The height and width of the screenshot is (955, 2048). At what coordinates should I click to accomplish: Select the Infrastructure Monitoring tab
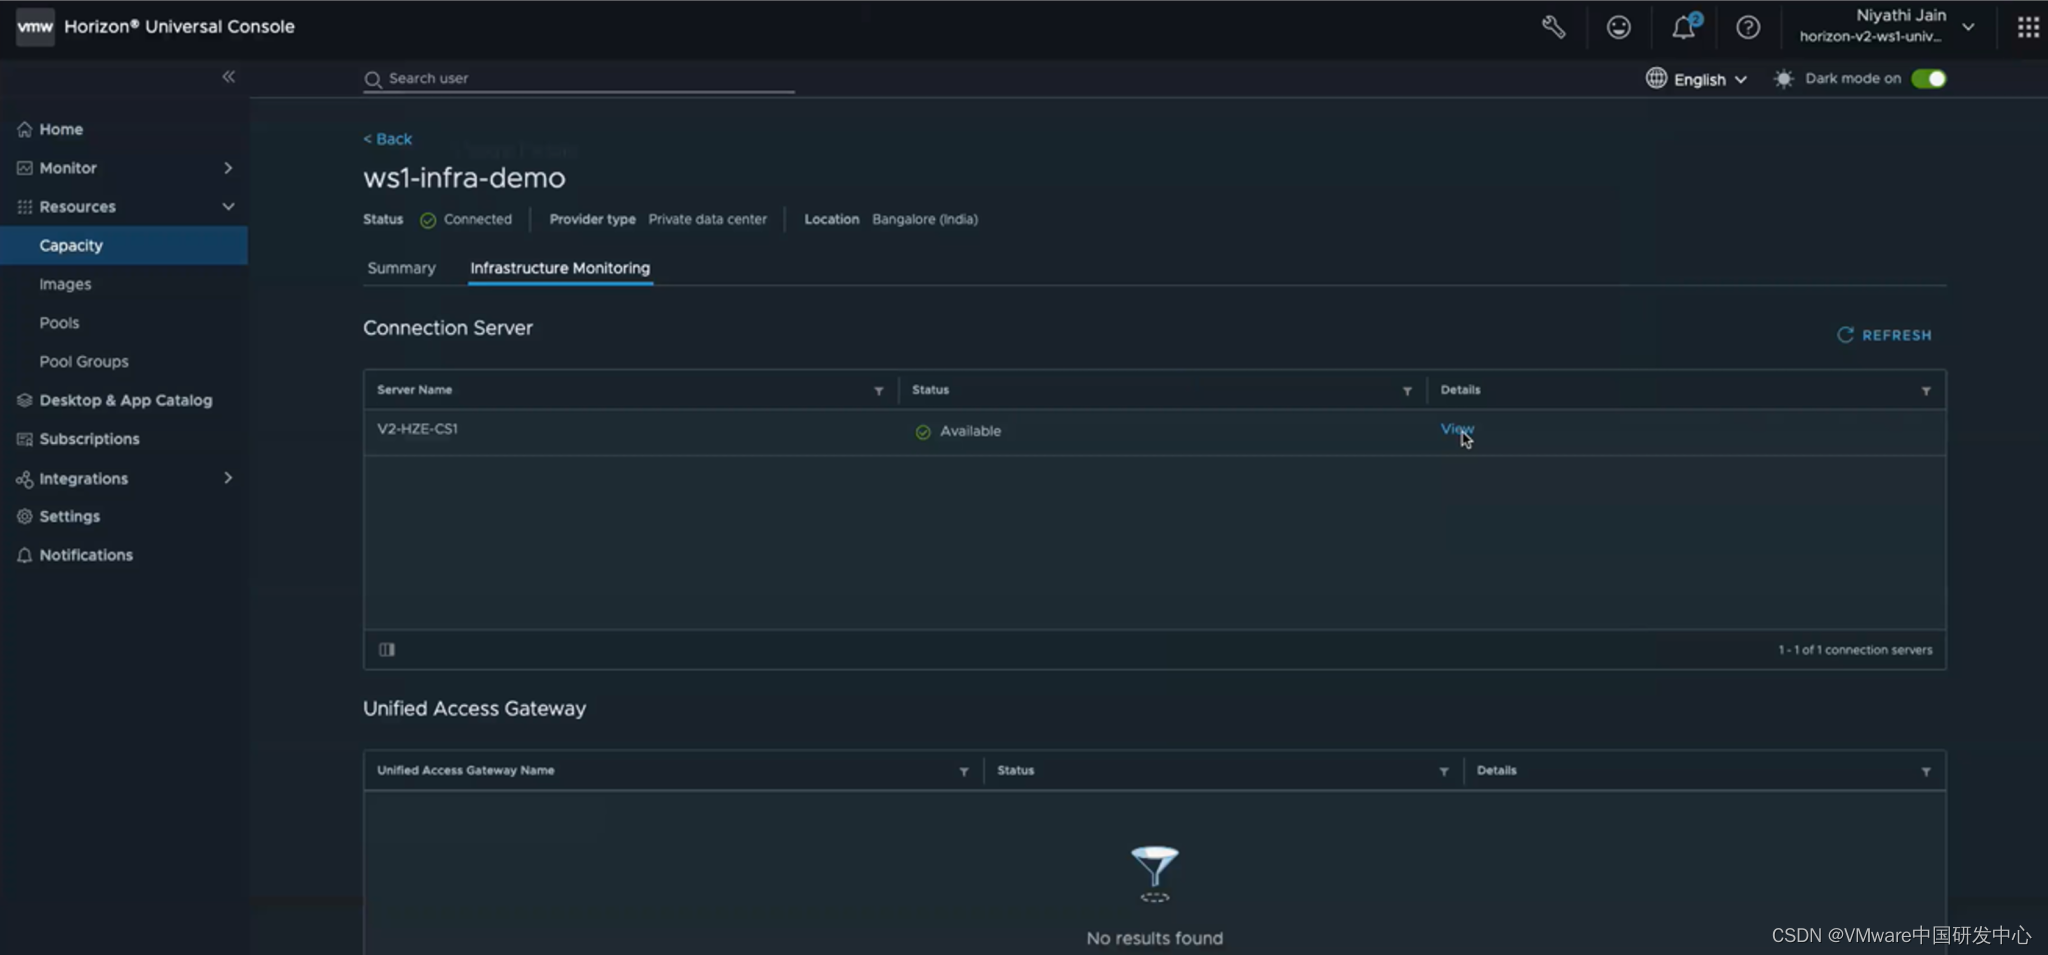pos(560,268)
